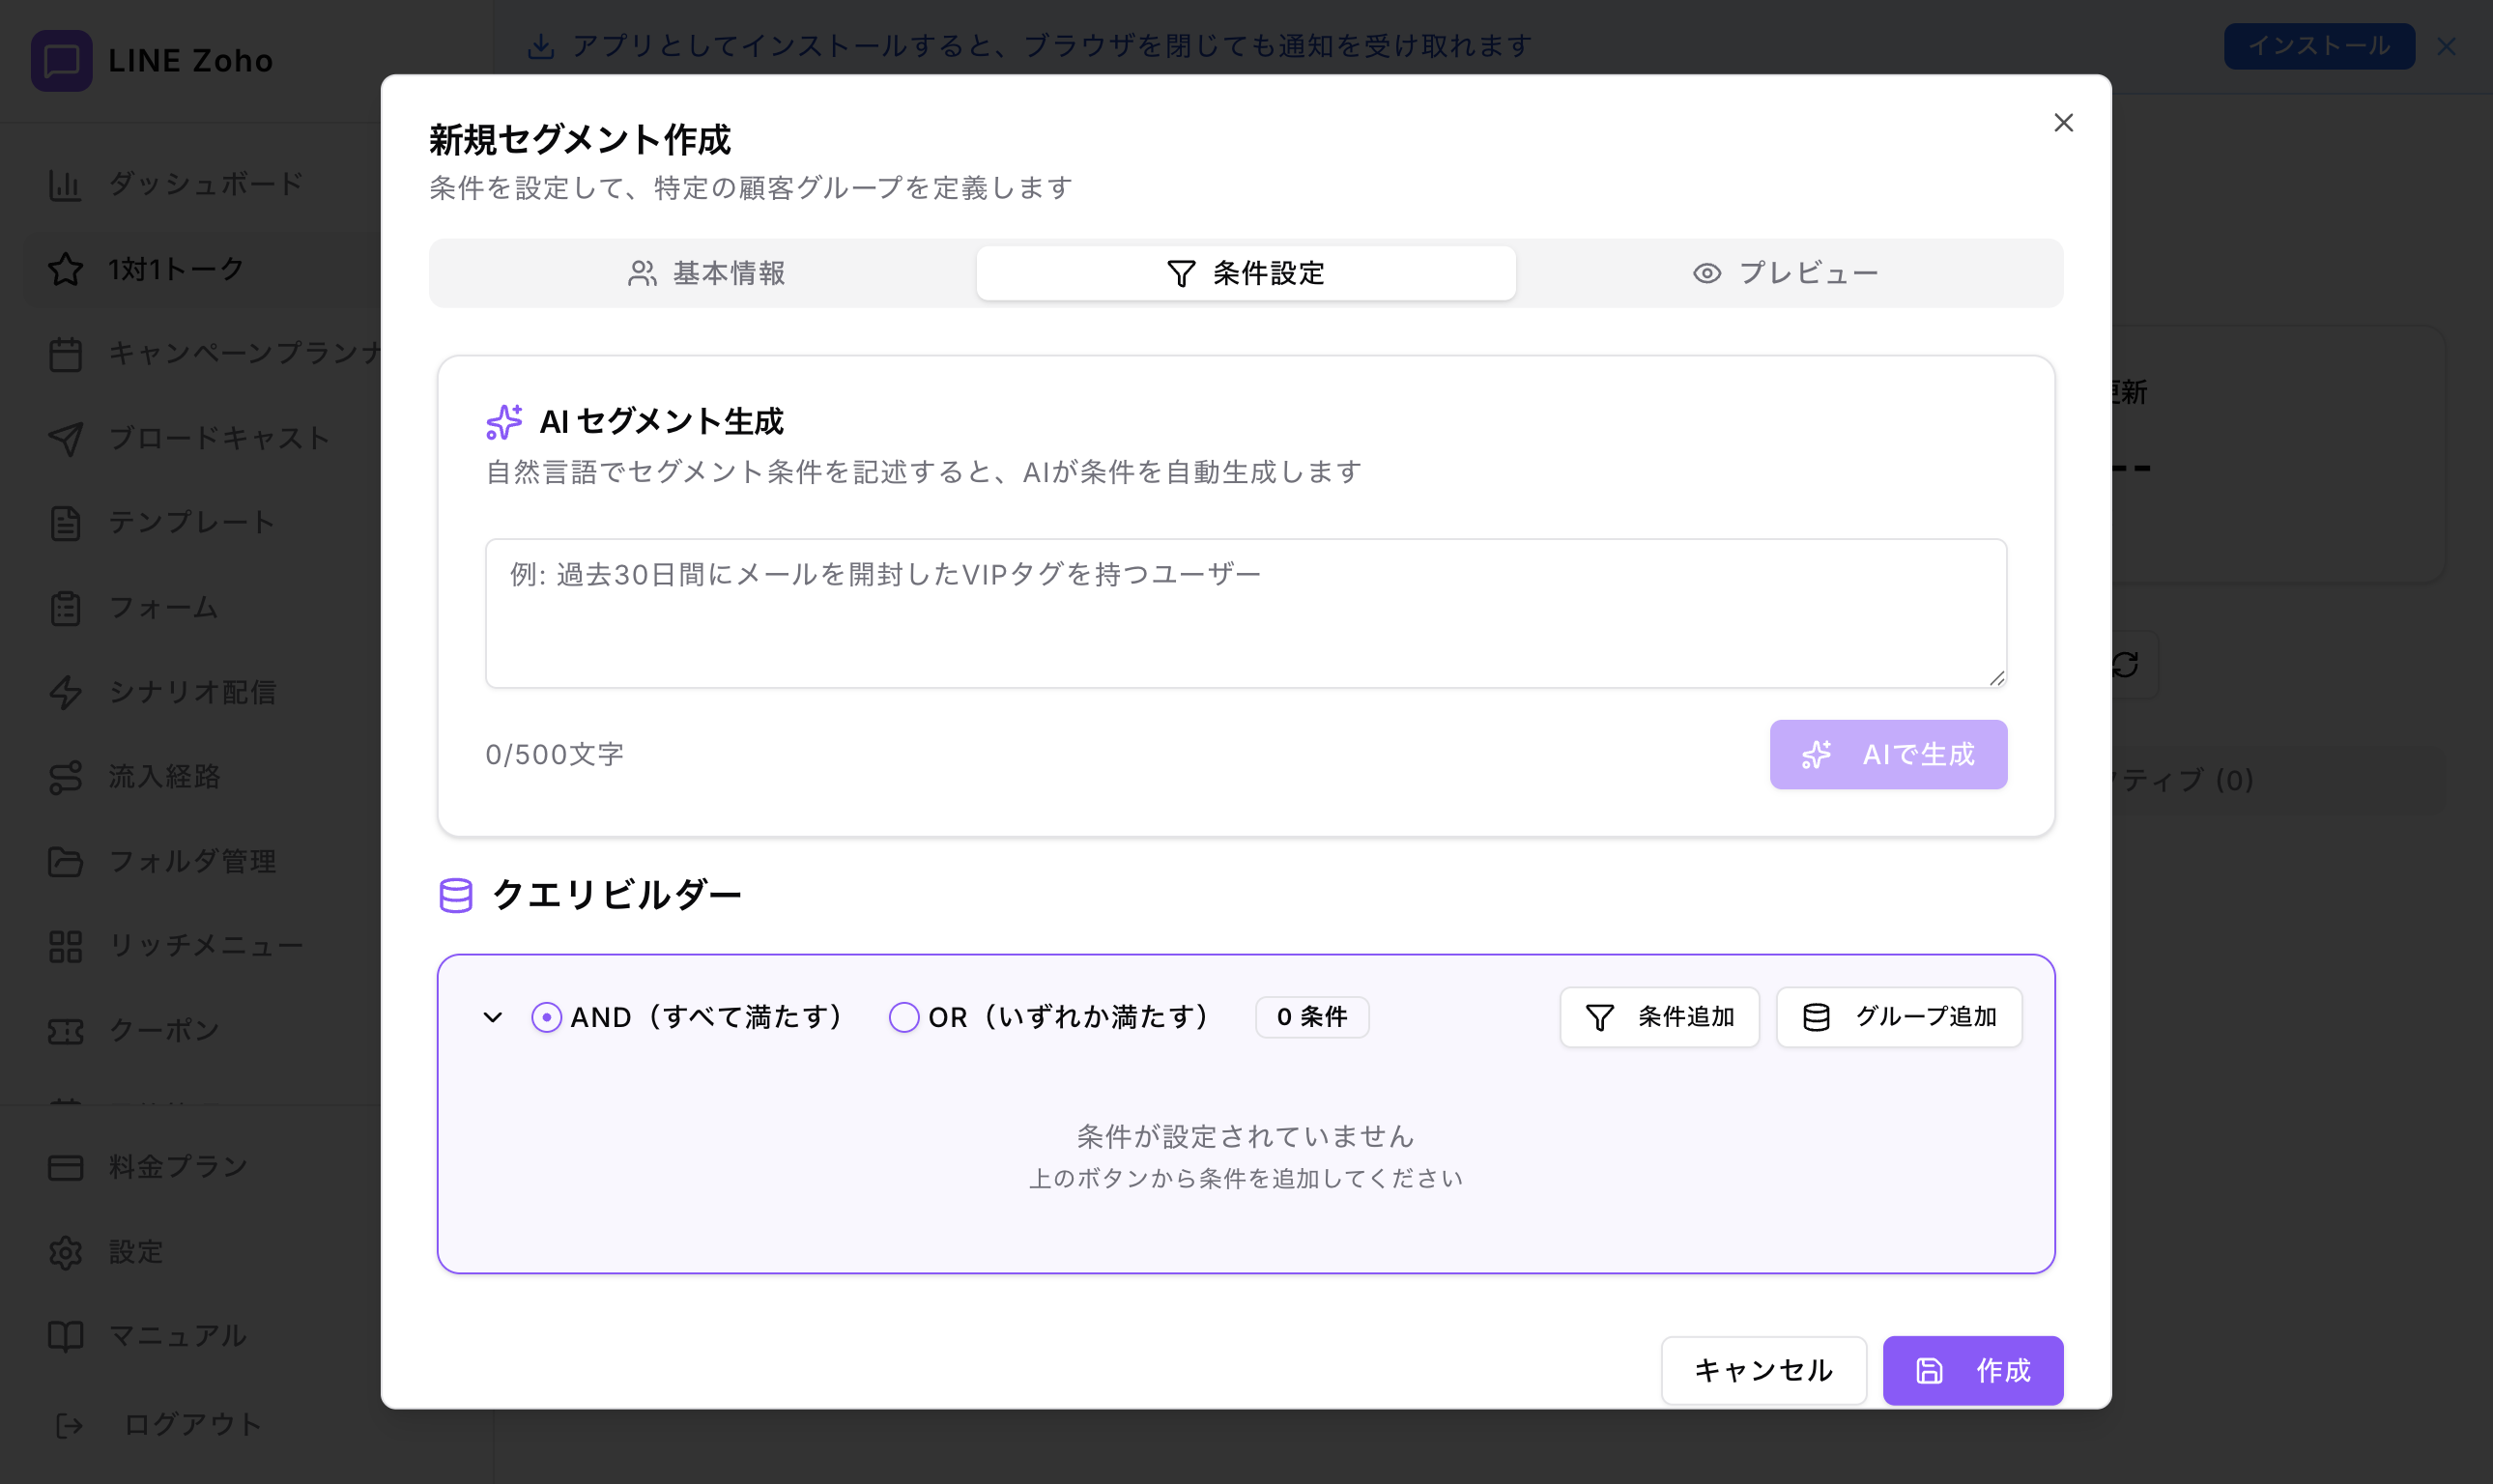2493x1484 pixels.
Task: Collapse the query builder group chevron
Action: 492,1016
